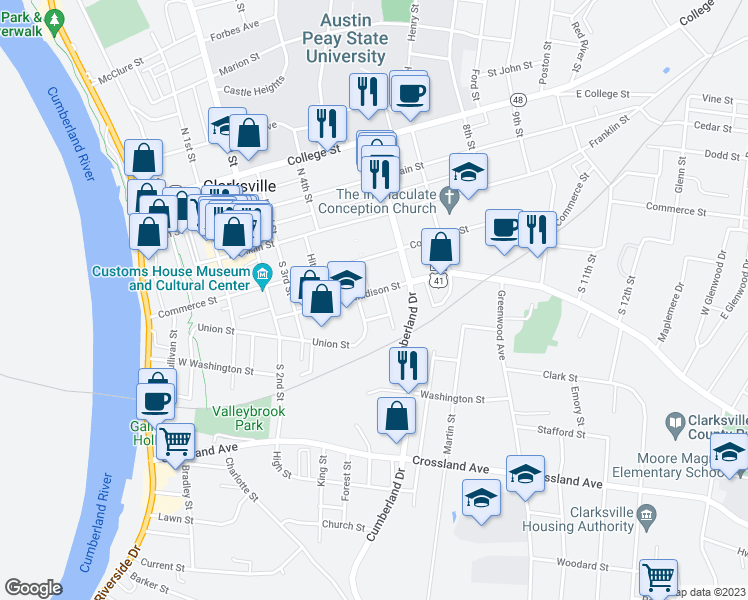748x600 pixels.
Task: Select the shopping bag marker near Route 41
Action: coord(440,248)
